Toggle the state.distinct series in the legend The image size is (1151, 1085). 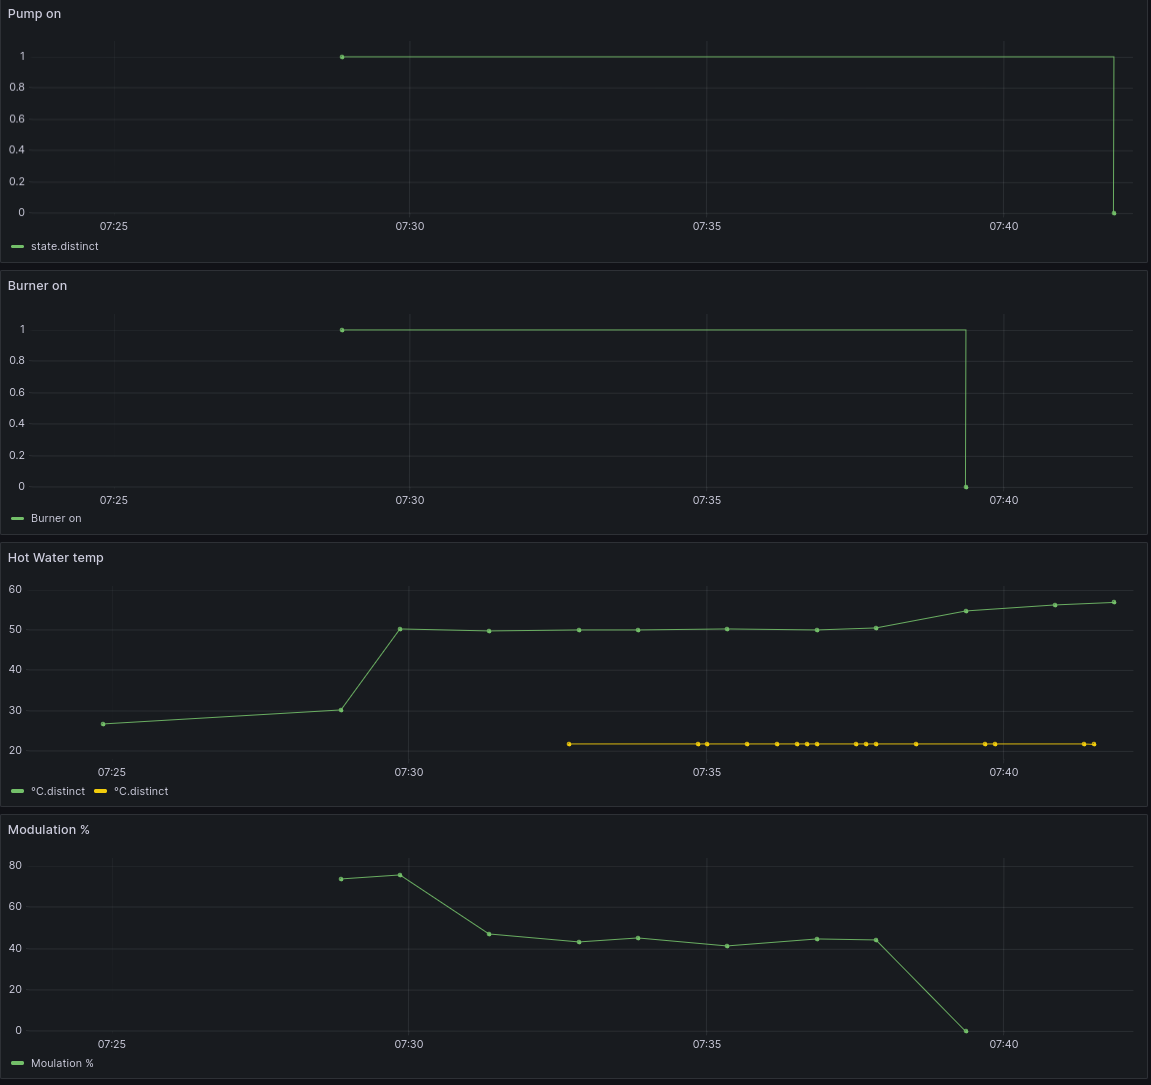[64, 246]
